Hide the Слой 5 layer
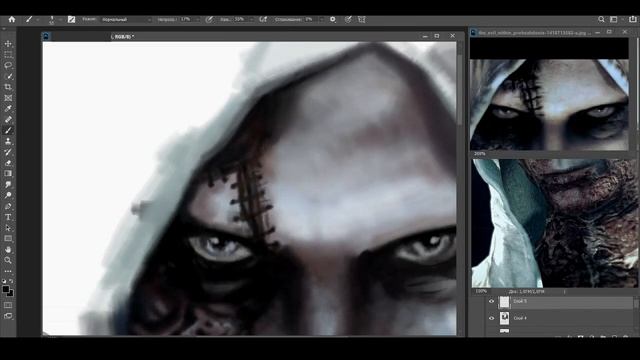640x360 pixels. click(x=491, y=301)
